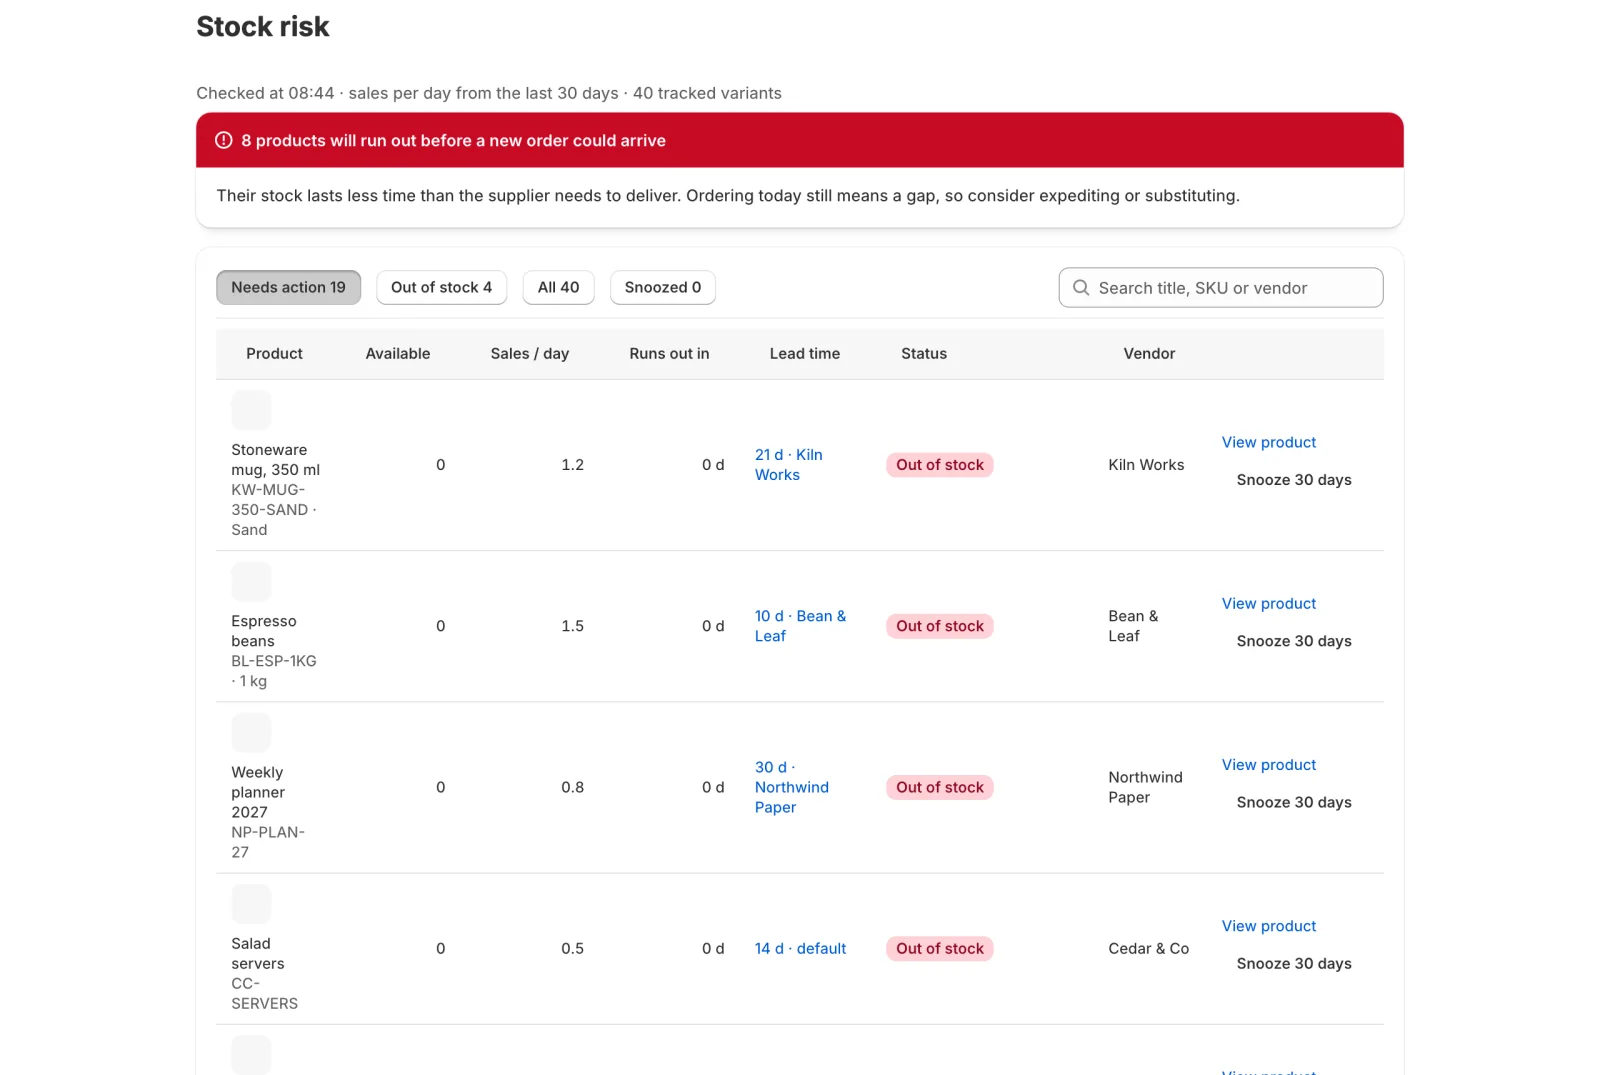Click the Kiln Works vendor cell
This screenshot has height=1075, width=1600.
tap(1146, 465)
